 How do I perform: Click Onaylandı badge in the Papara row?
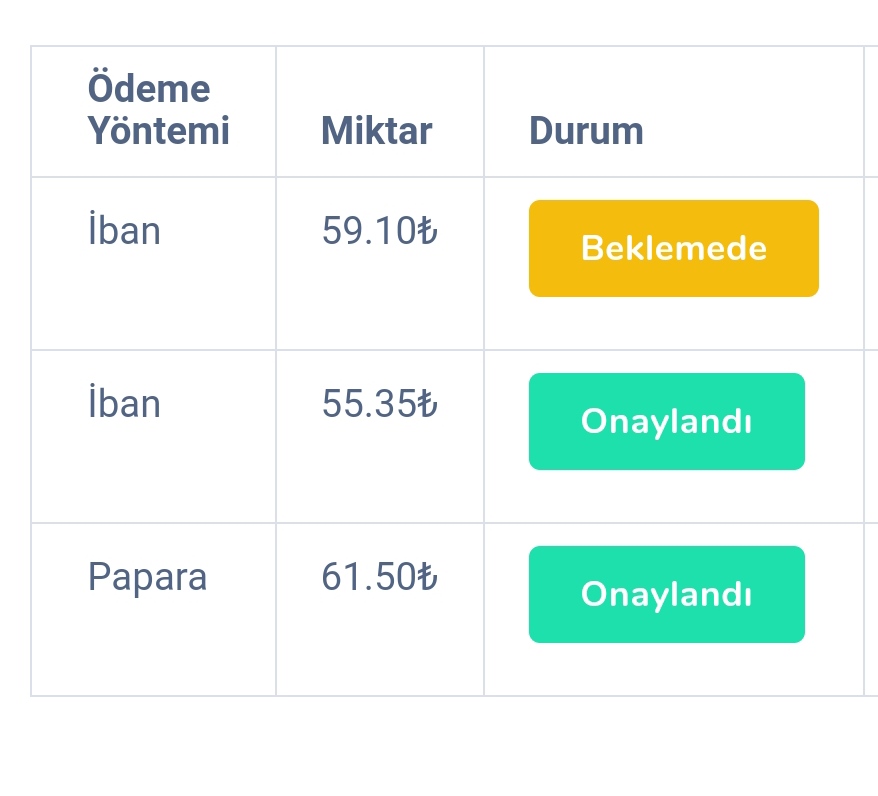[666, 594]
